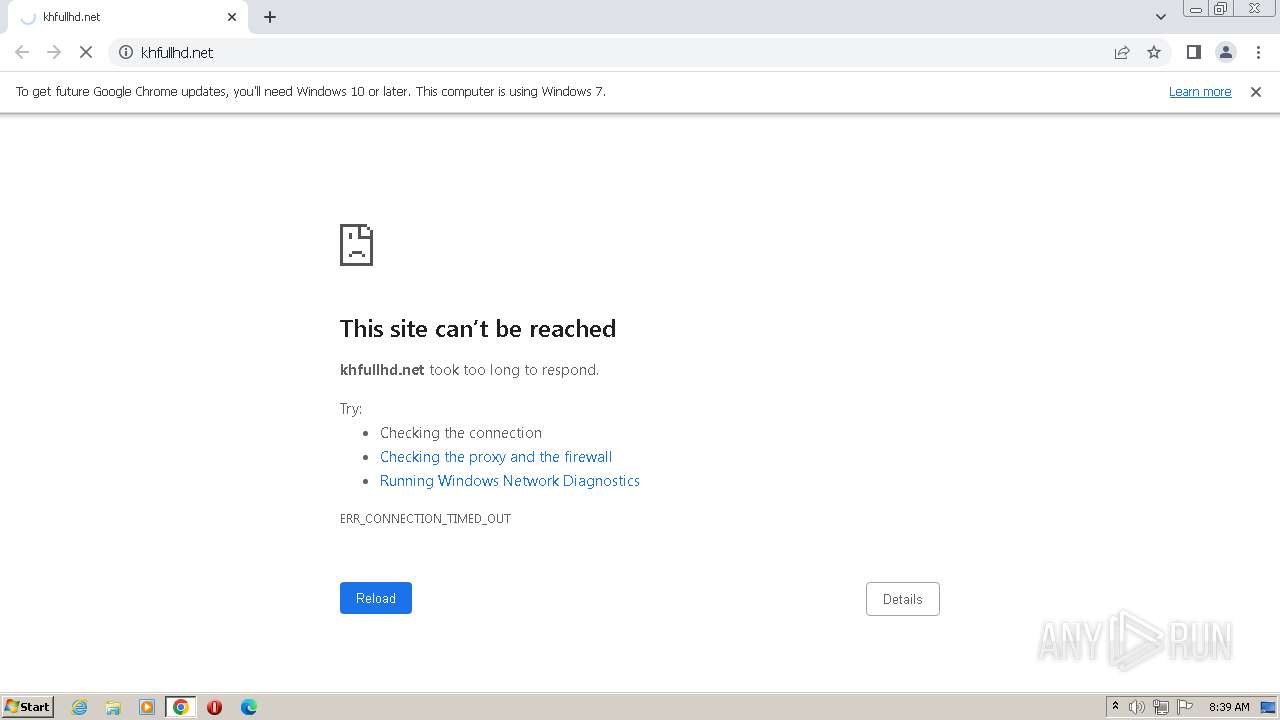Open File Explorer from the taskbar
The height and width of the screenshot is (720, 1280).
point(113,707)
